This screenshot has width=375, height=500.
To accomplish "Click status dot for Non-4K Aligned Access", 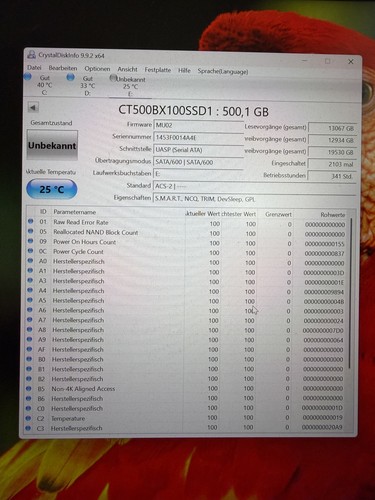I will tap(28, 388).
